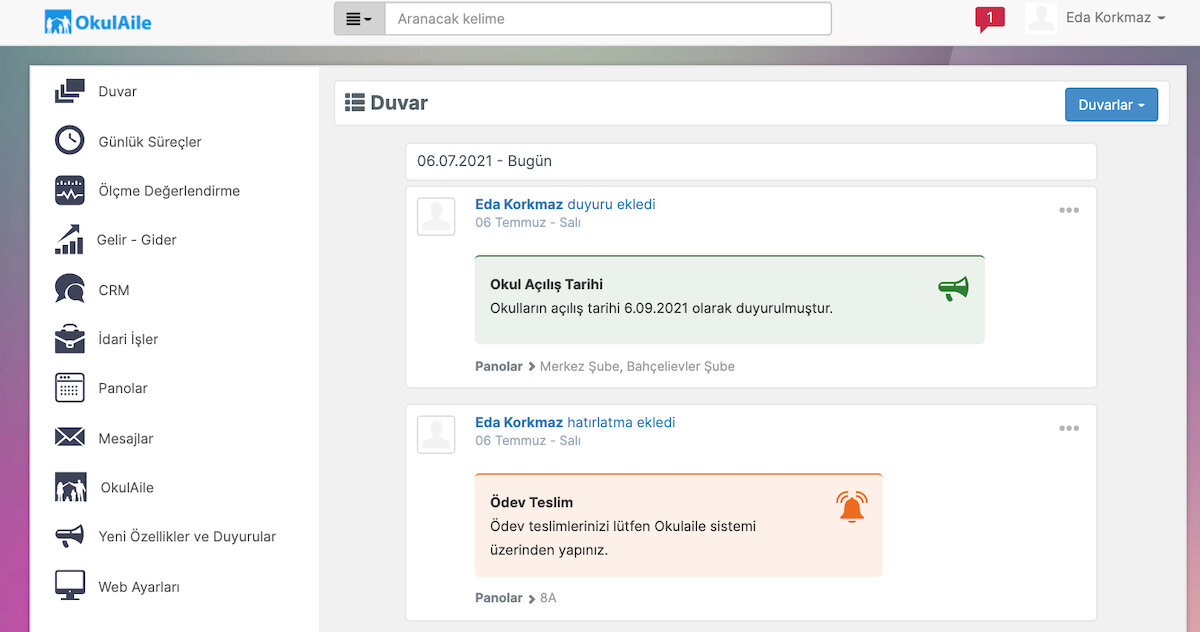Click 'Merkez Şube, Bahçelievler Şube' panel text

[x=637, y=366]
